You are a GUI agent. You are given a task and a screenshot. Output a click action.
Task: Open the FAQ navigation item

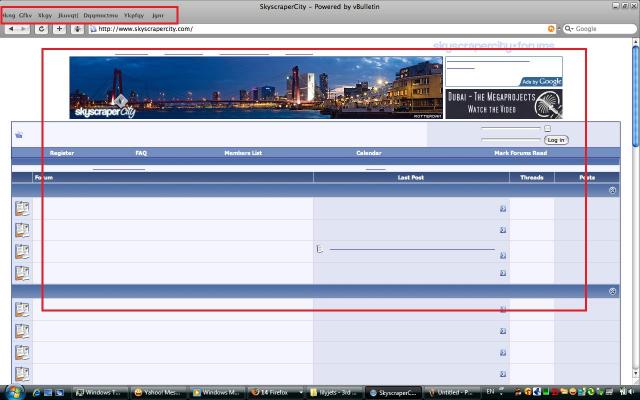point(141,153)
